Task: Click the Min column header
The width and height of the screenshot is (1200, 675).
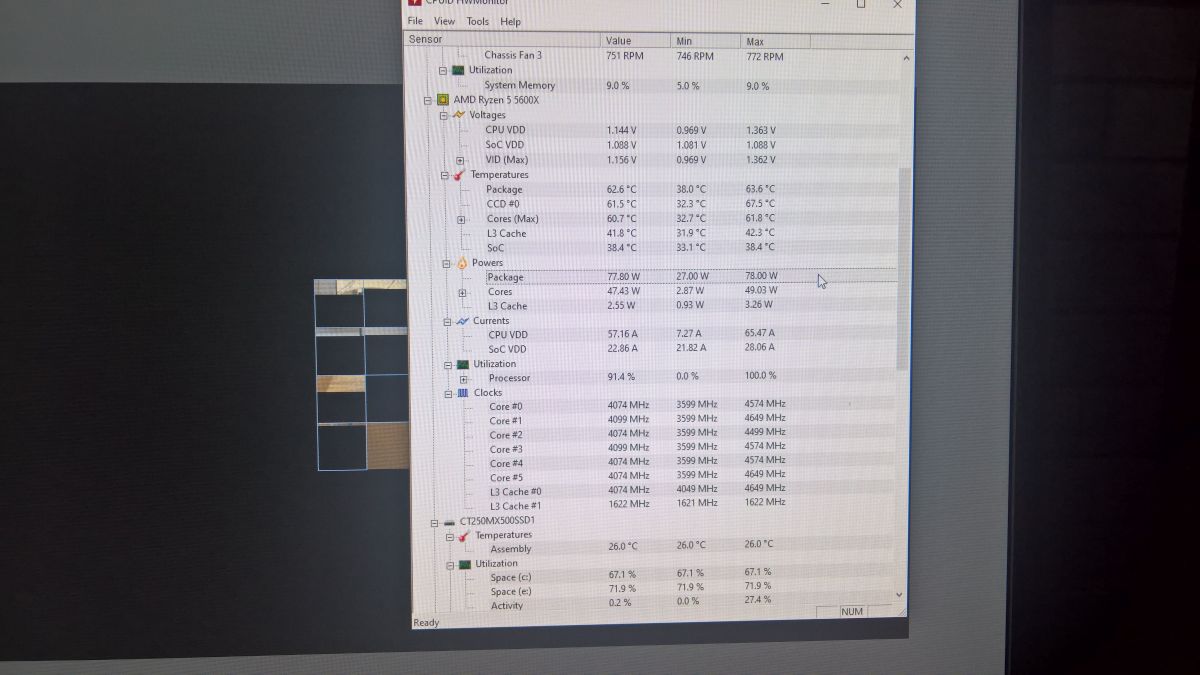Action: pos(707,41)
